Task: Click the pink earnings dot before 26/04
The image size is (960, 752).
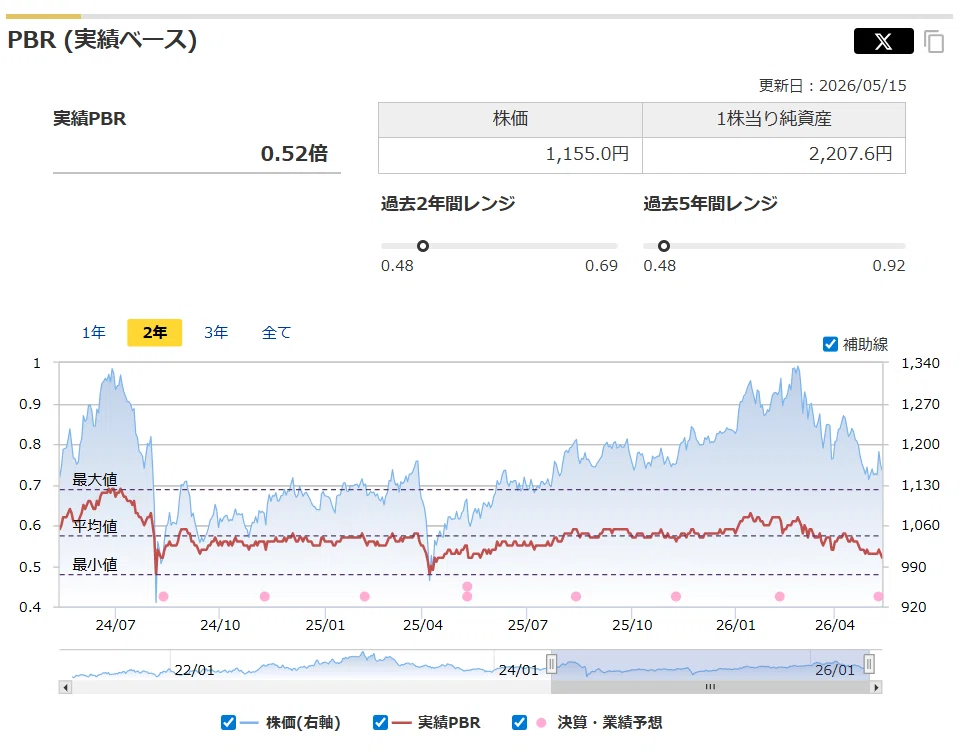Action: tap(779, 596)
